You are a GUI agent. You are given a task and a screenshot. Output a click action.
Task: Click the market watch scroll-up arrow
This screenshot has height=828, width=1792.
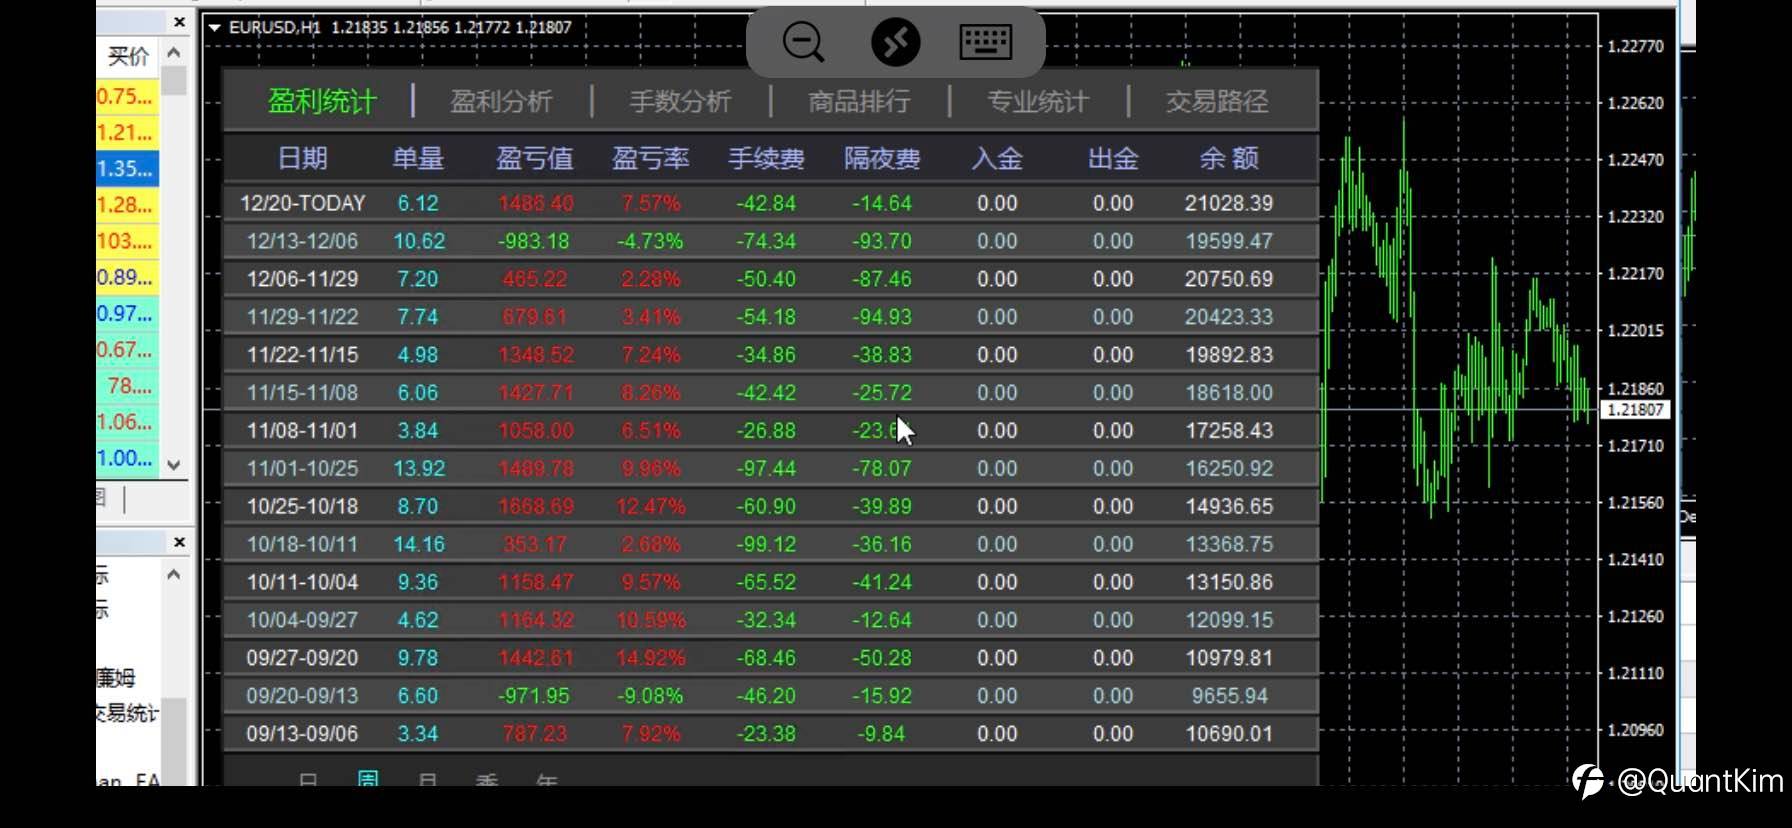pyautogui.click(x=174, y=52)
